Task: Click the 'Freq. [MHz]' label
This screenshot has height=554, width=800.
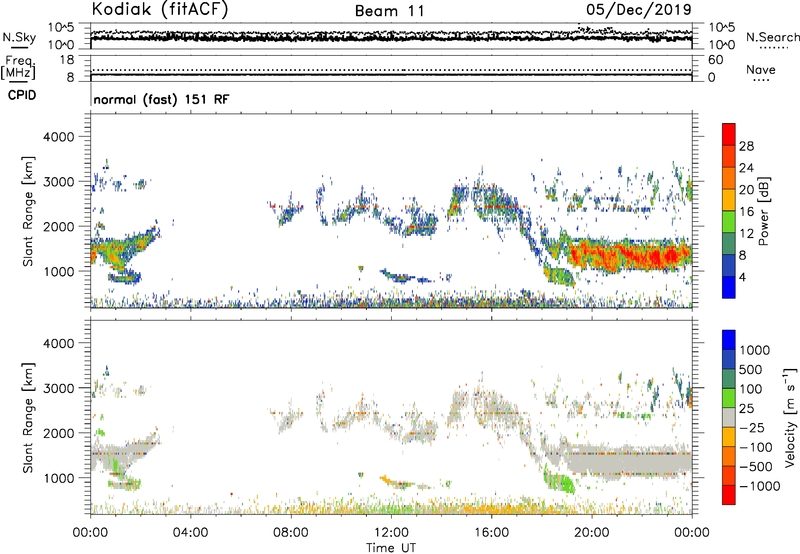Action: [x=18, y=67]
